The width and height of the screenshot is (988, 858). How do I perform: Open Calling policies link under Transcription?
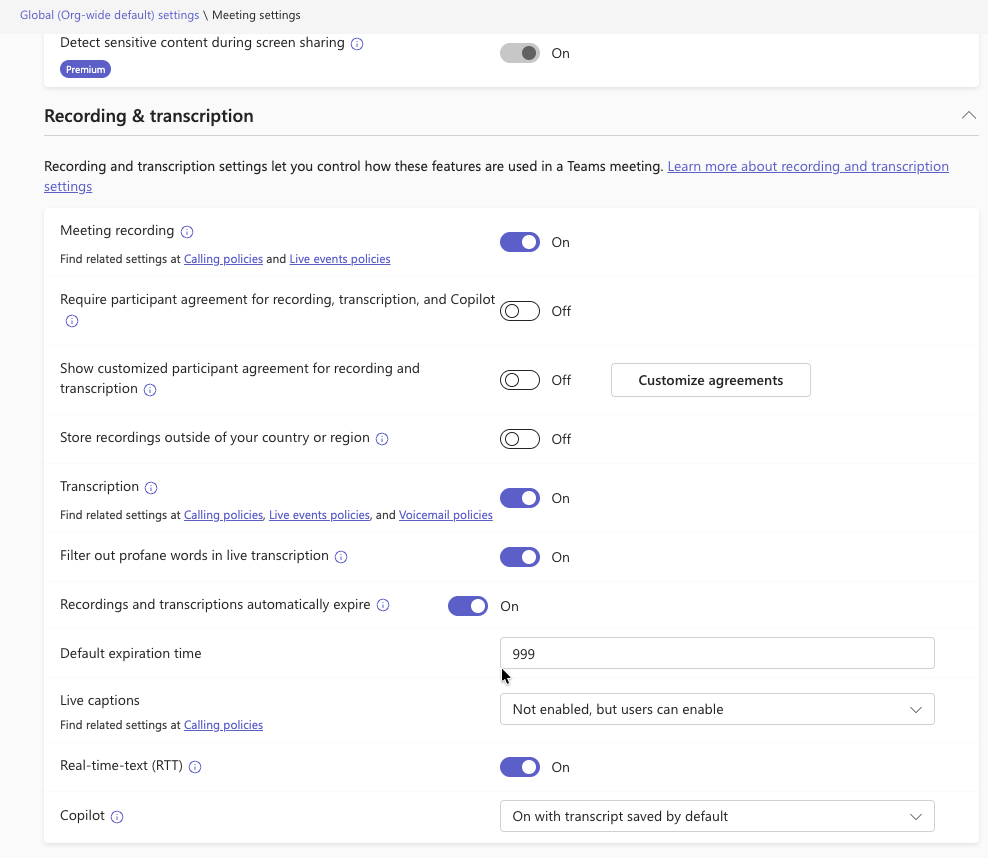(x=223, y=515)
